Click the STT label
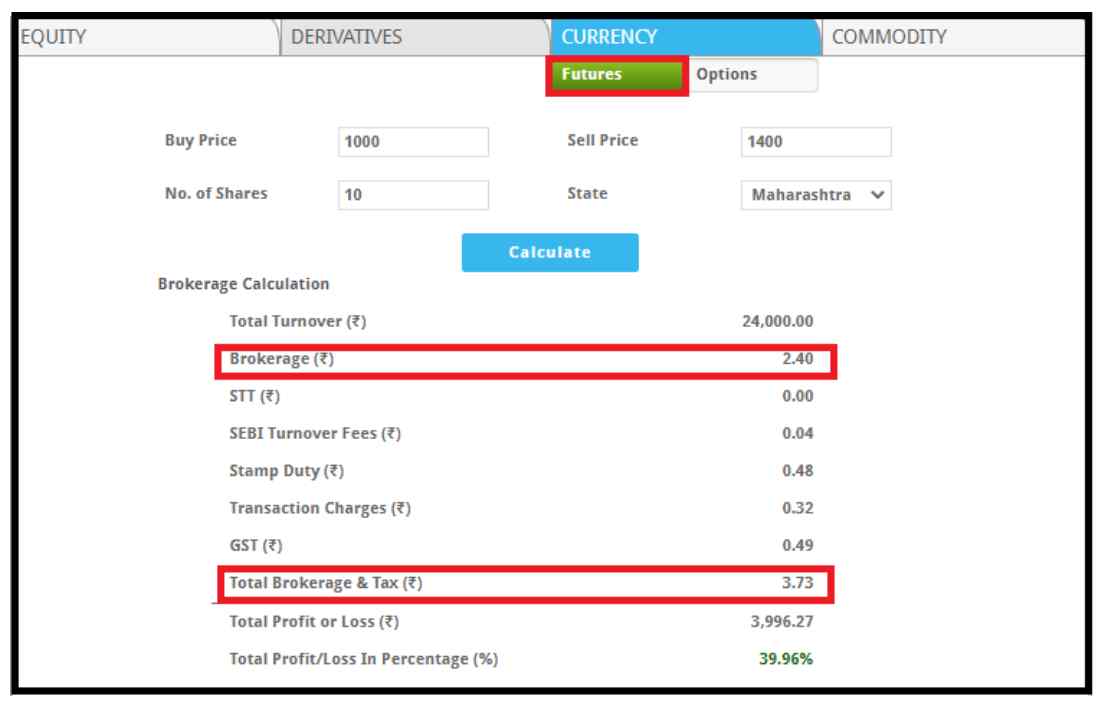Screen dimensions: 1106x702 tap(255, 397)
